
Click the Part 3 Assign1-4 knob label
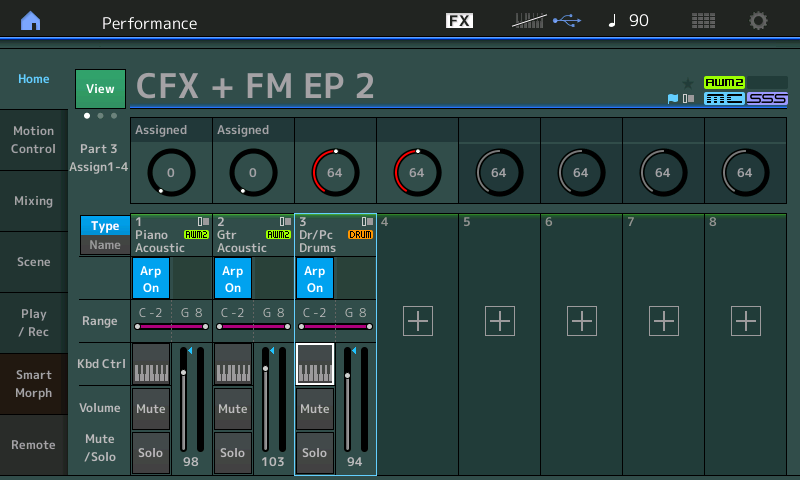pos(98,158)
